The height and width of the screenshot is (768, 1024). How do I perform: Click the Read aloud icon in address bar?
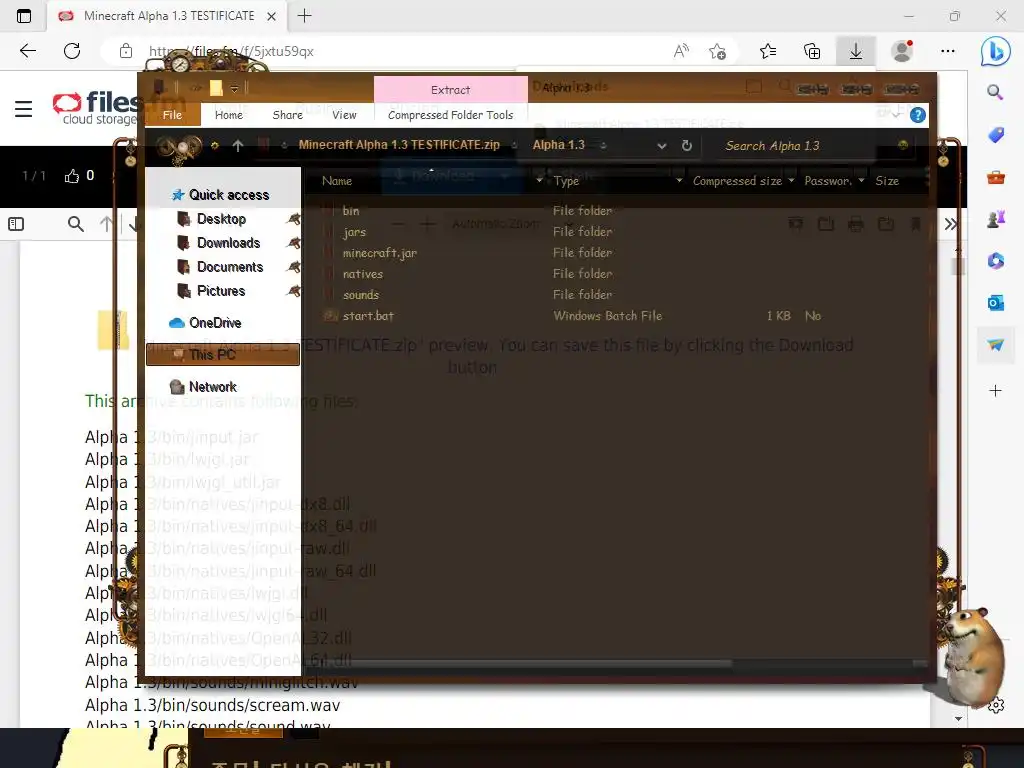(x=680, y=51)
